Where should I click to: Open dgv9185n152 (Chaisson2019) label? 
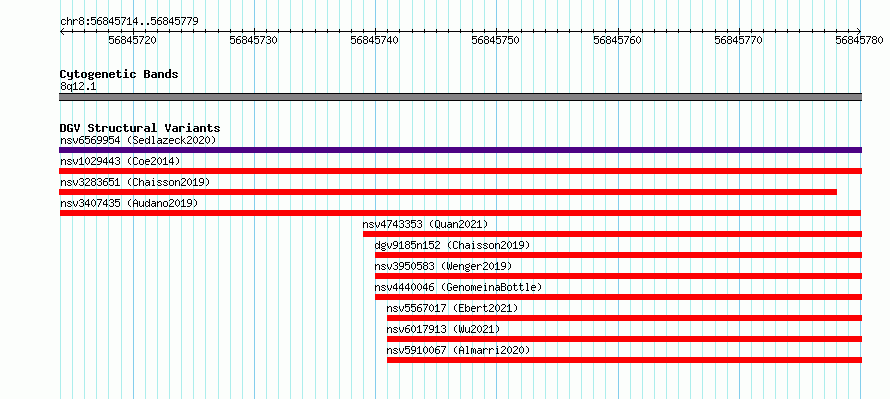pos(452,245)
